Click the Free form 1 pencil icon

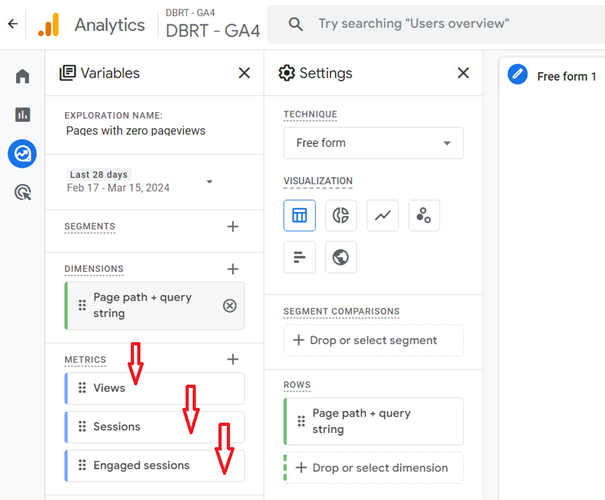click(x=517, y=74)
